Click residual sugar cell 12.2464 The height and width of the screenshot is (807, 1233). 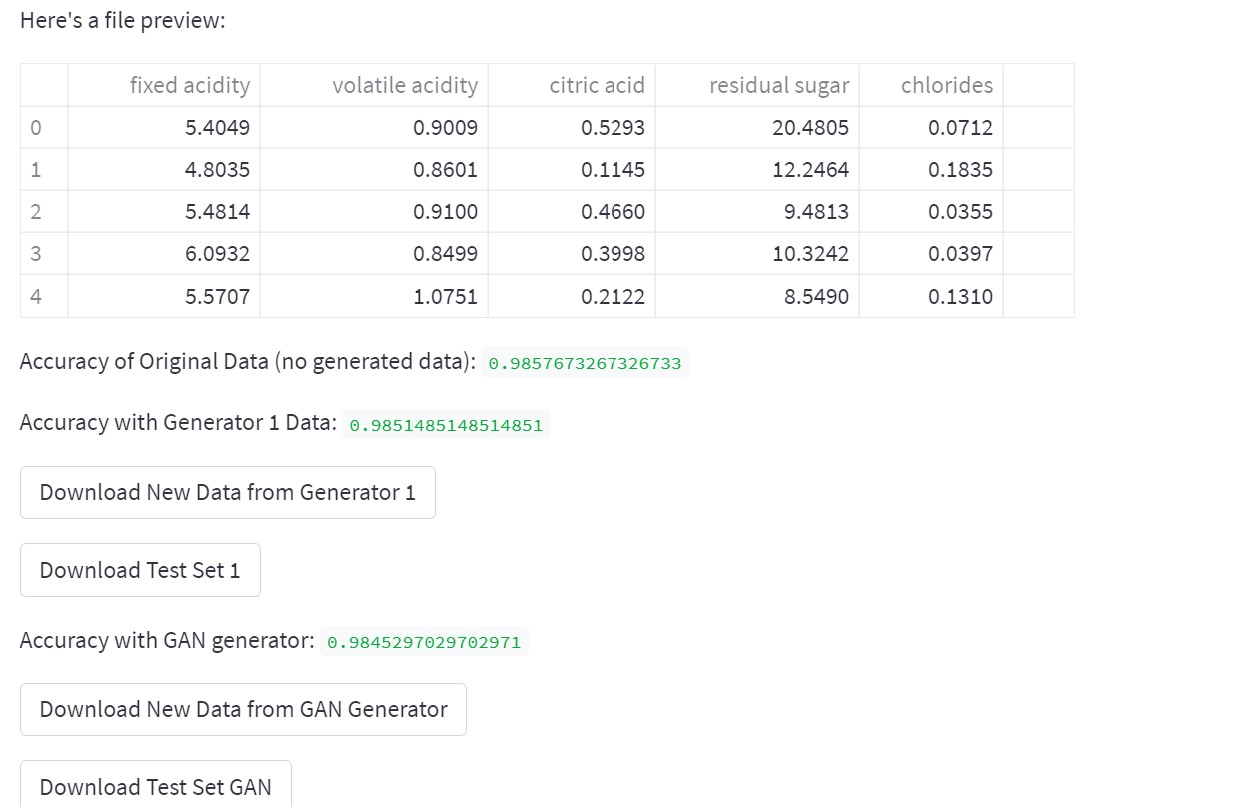810,170
